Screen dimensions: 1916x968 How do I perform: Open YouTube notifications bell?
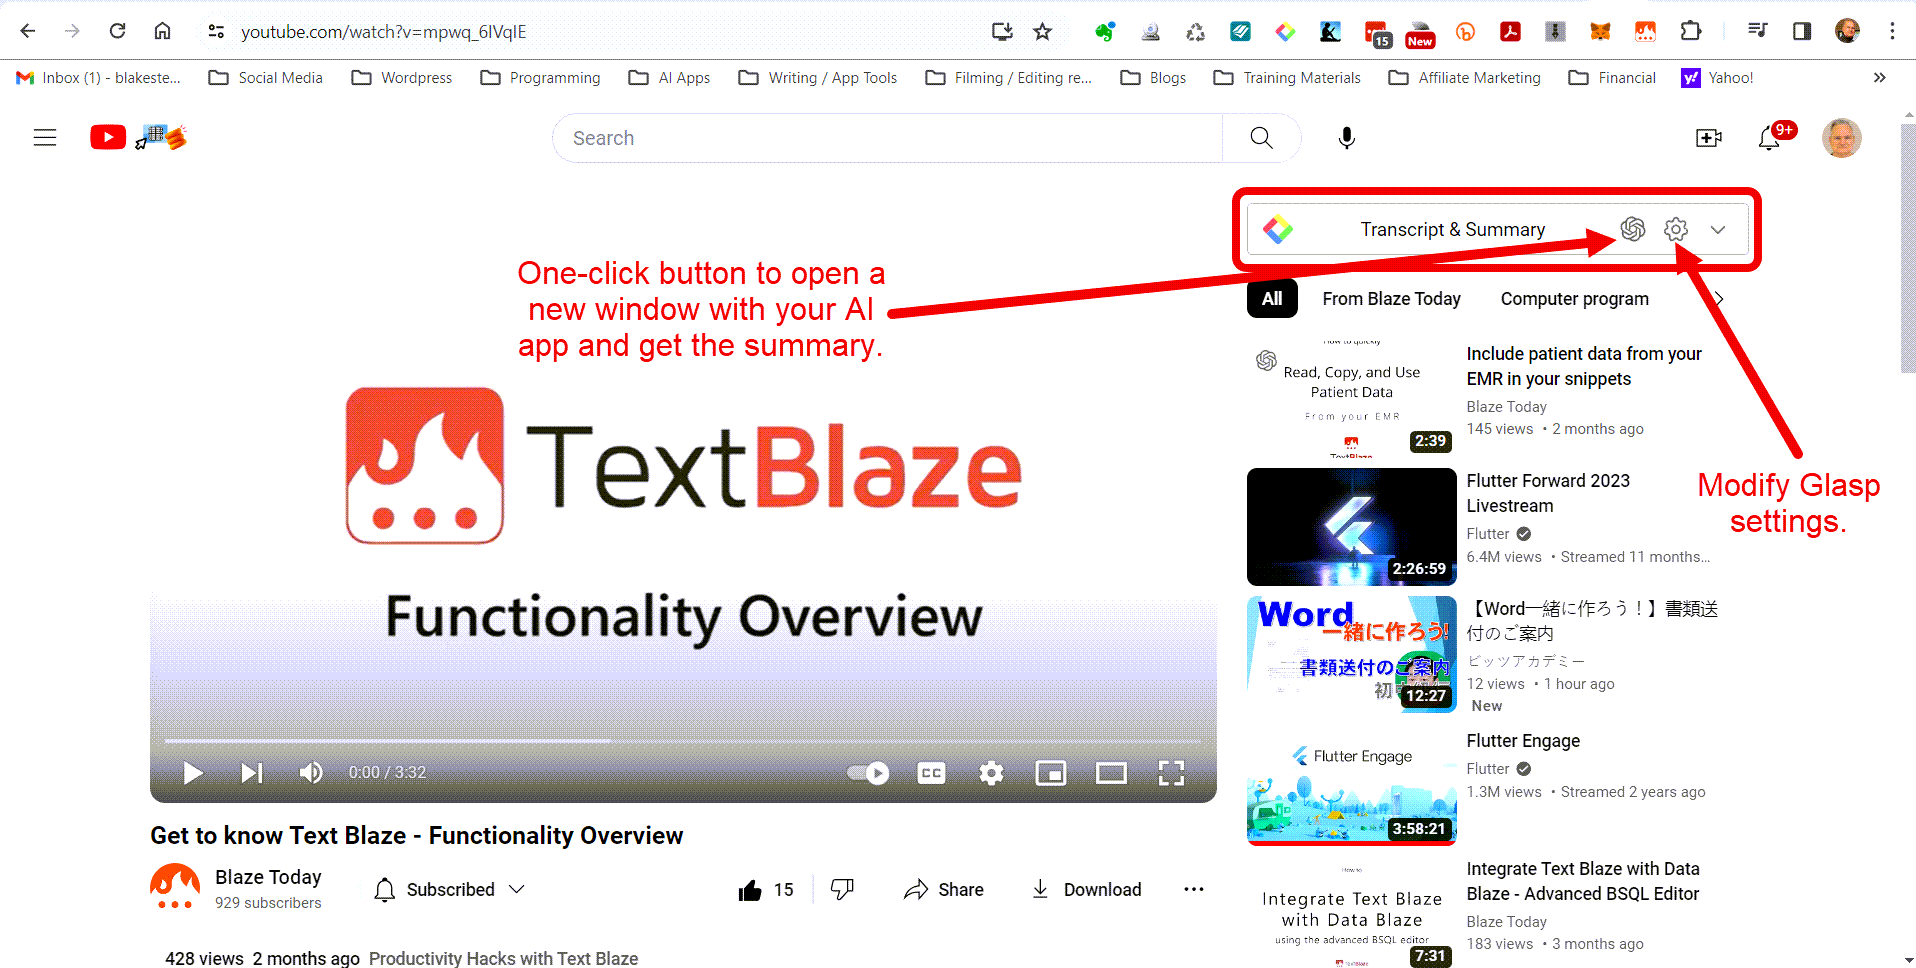coord(1768,138)
